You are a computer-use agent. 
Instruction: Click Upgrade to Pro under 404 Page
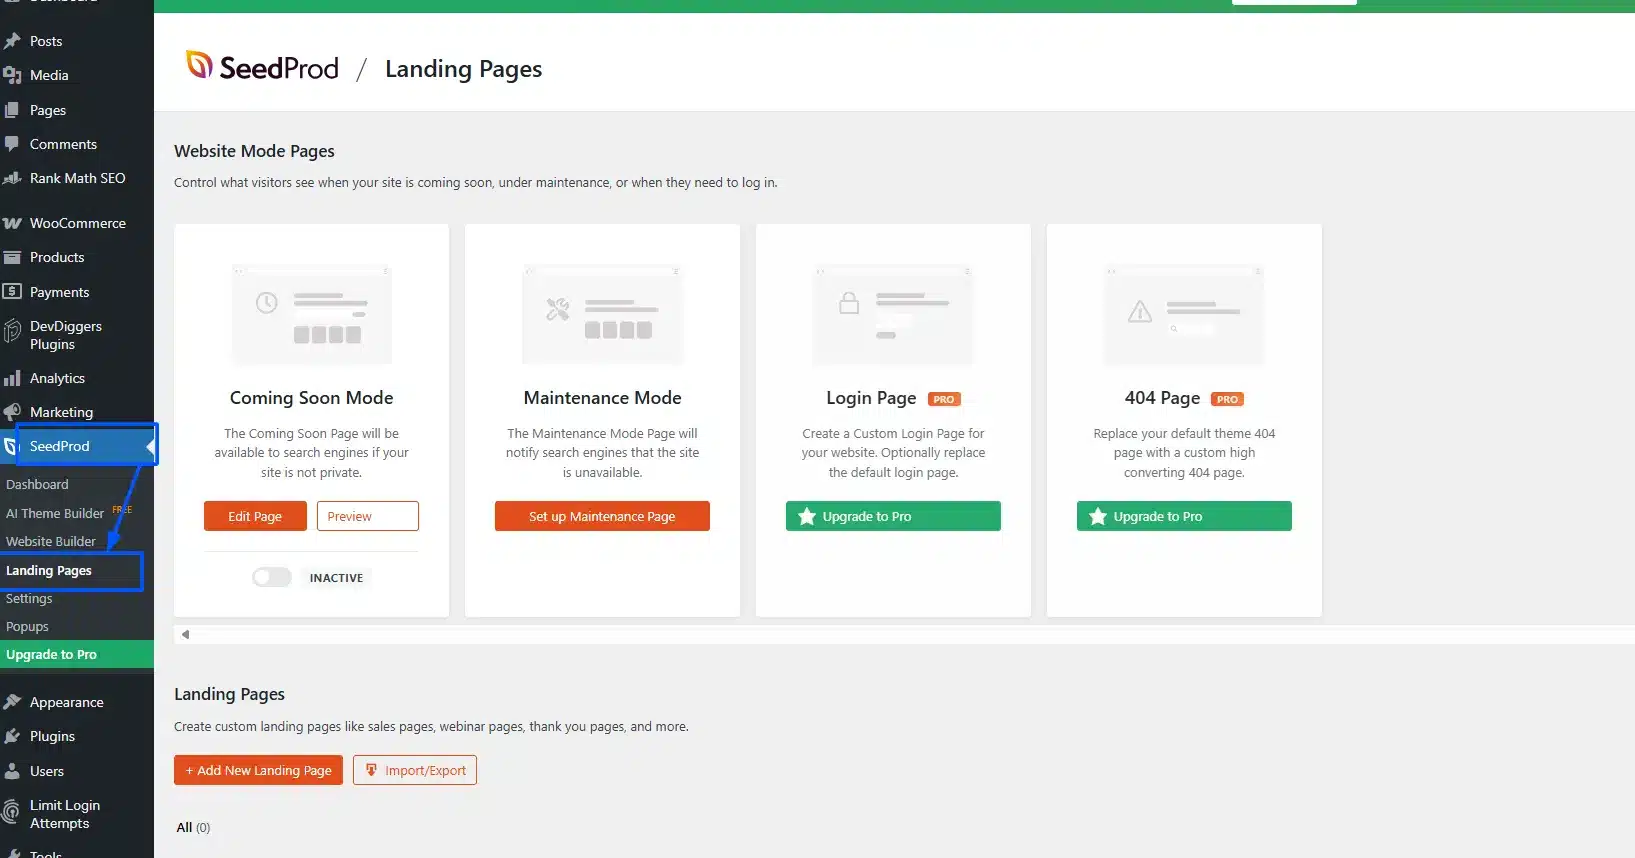(1184, 516)
